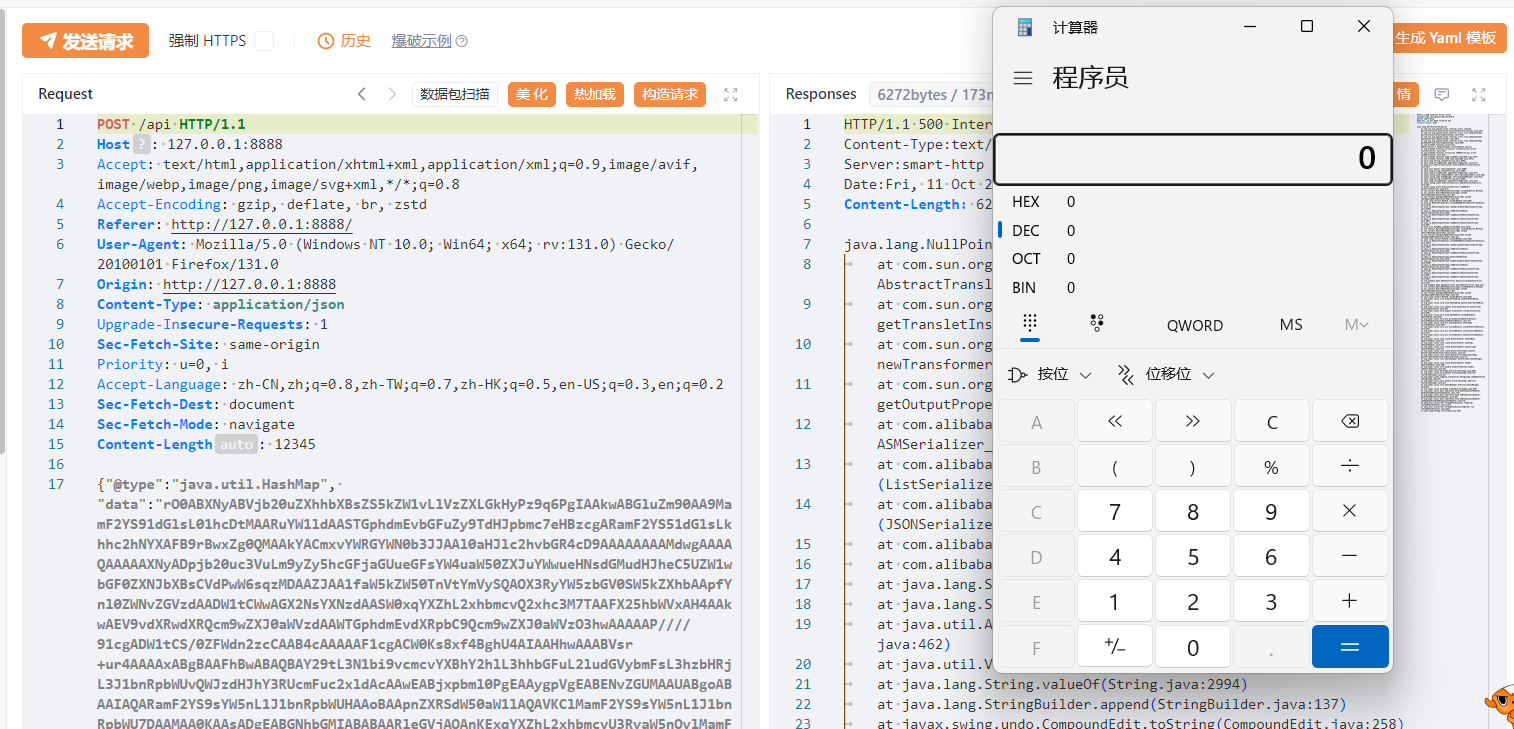This screenshot has height=729, width=1514.
Task: Click the help question mark beside 爆破示例
Action: (461, 41)
